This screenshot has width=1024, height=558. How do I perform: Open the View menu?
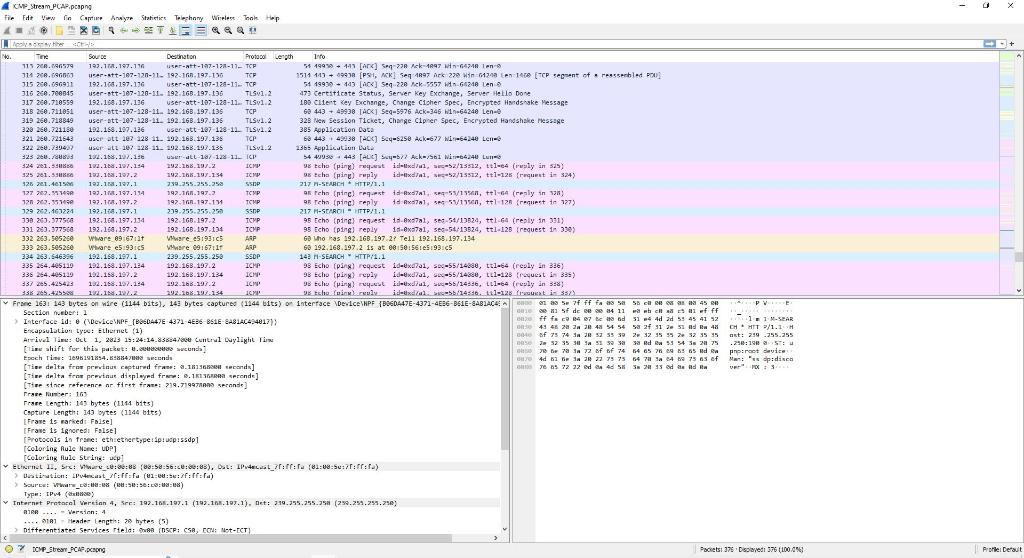click(x=48, y=18)
